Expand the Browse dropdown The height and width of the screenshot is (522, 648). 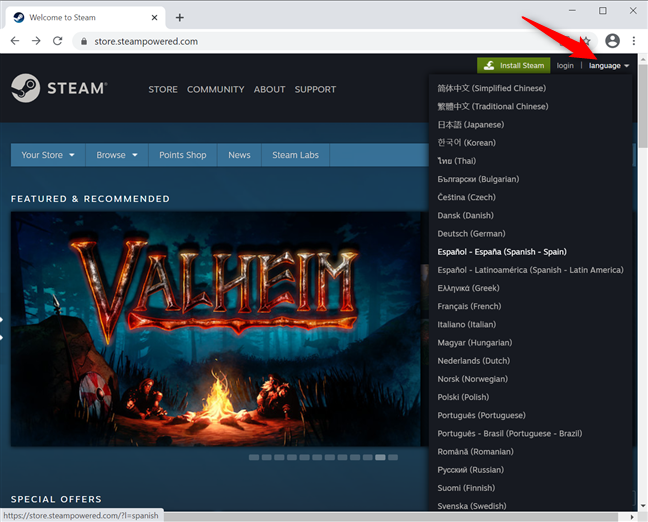click(x=117, y=155)
